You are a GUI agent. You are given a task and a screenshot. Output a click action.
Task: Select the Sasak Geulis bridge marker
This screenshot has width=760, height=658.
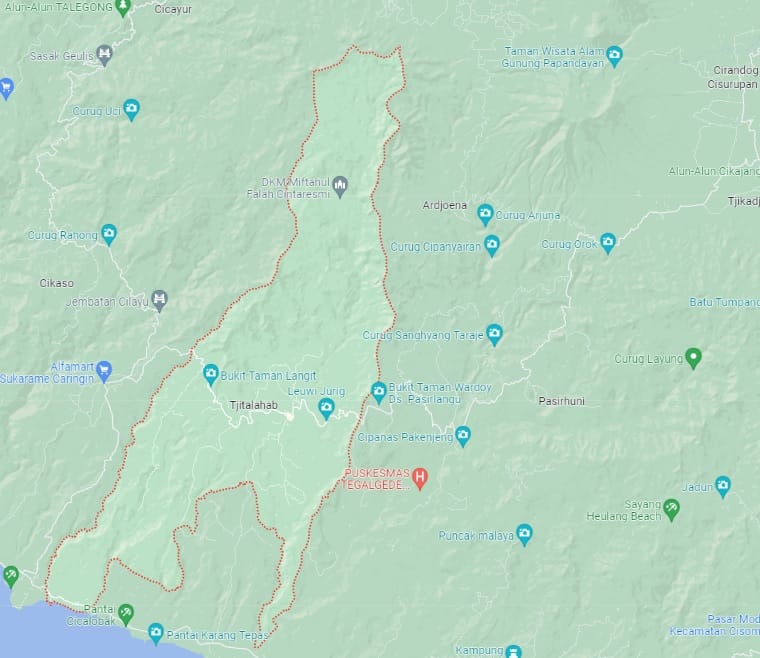pyautogui.click(x=104, y=55)
